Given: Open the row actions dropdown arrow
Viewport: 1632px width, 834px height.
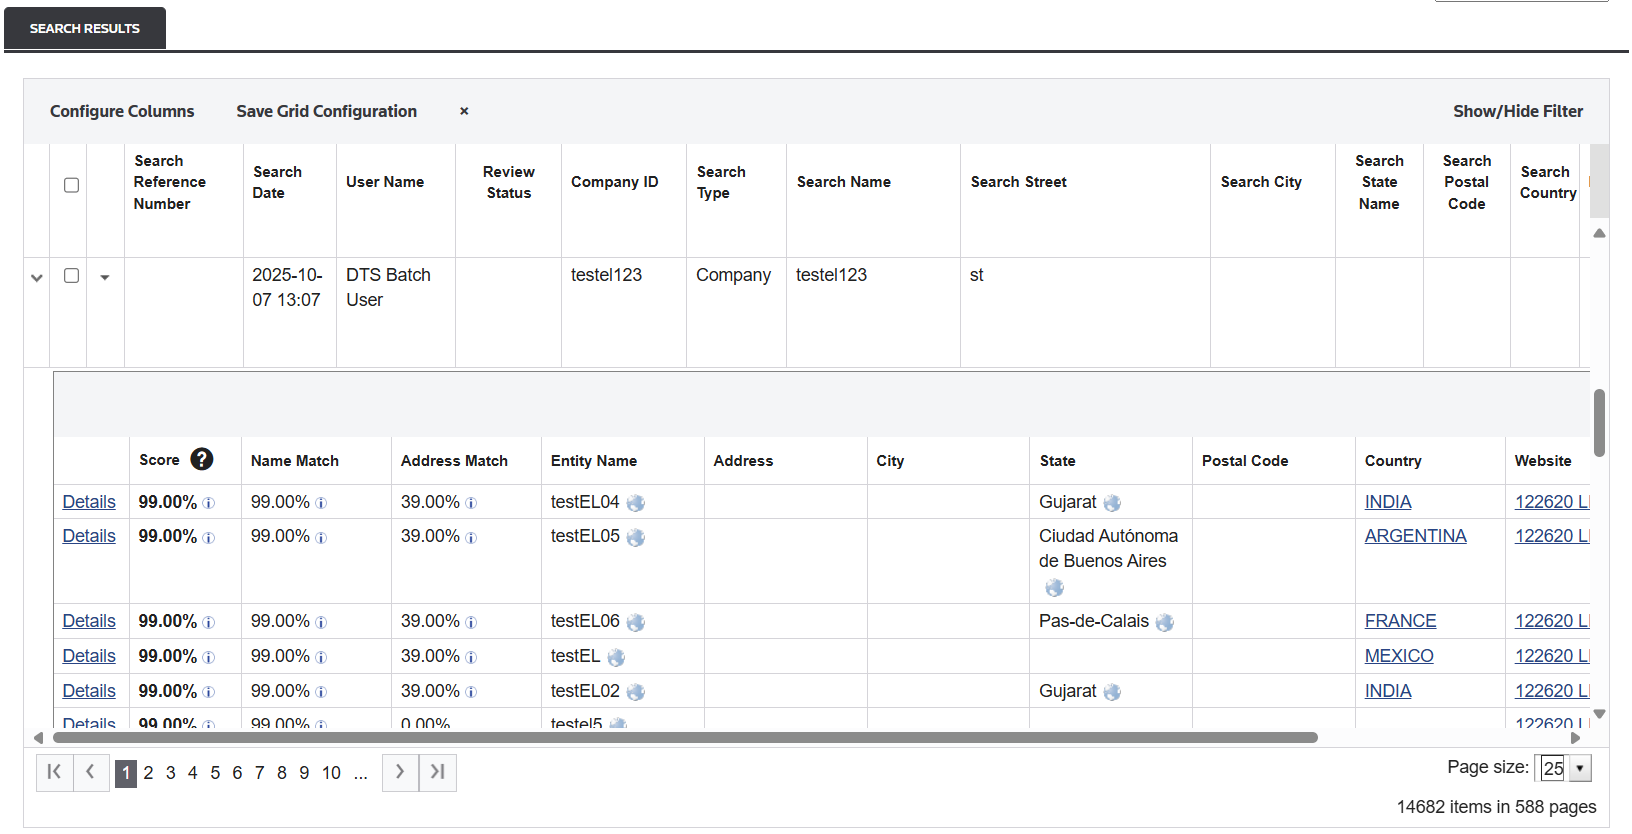Looking at the screenshot, I should (105, 277).
